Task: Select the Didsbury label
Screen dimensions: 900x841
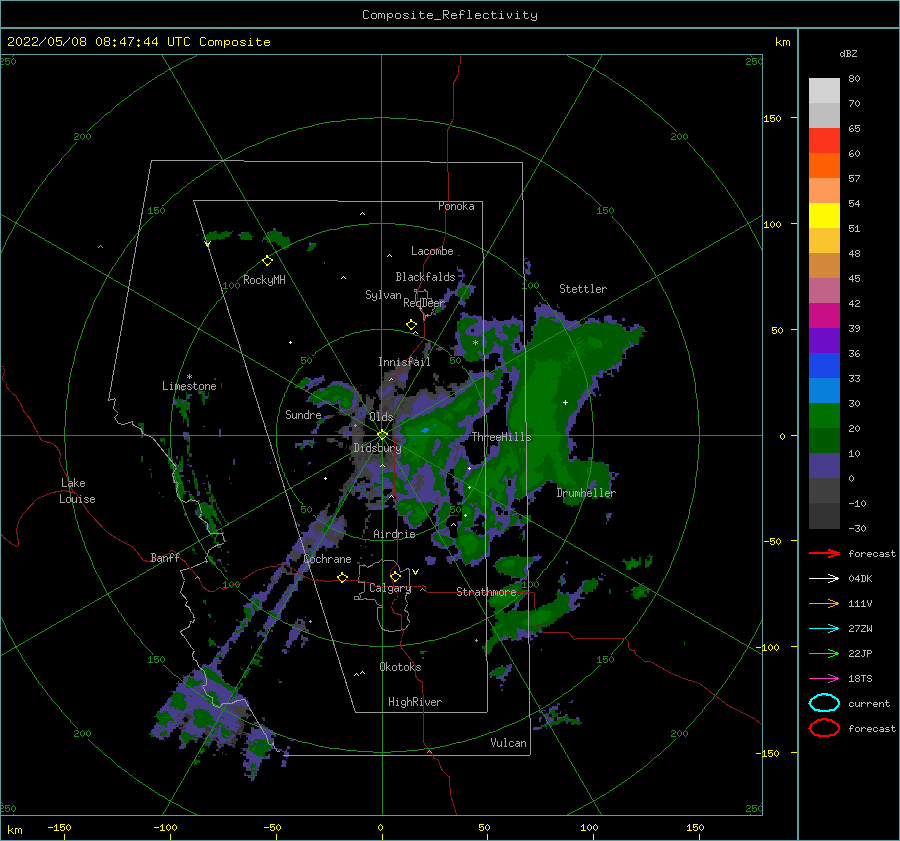Action: [377, 448]
